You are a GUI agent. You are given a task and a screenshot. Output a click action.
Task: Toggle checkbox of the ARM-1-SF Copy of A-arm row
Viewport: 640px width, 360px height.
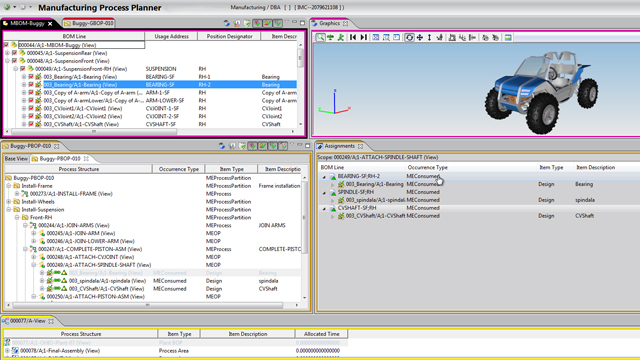31,93
